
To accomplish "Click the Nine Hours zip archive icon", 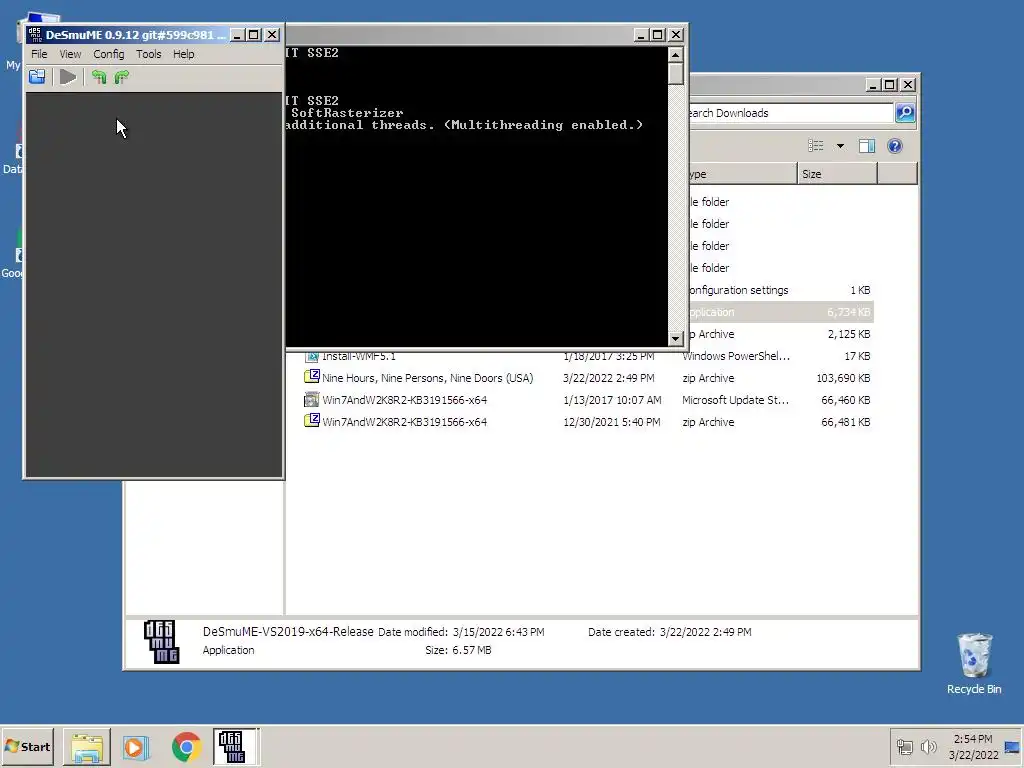I will click(x=312, y=377).
